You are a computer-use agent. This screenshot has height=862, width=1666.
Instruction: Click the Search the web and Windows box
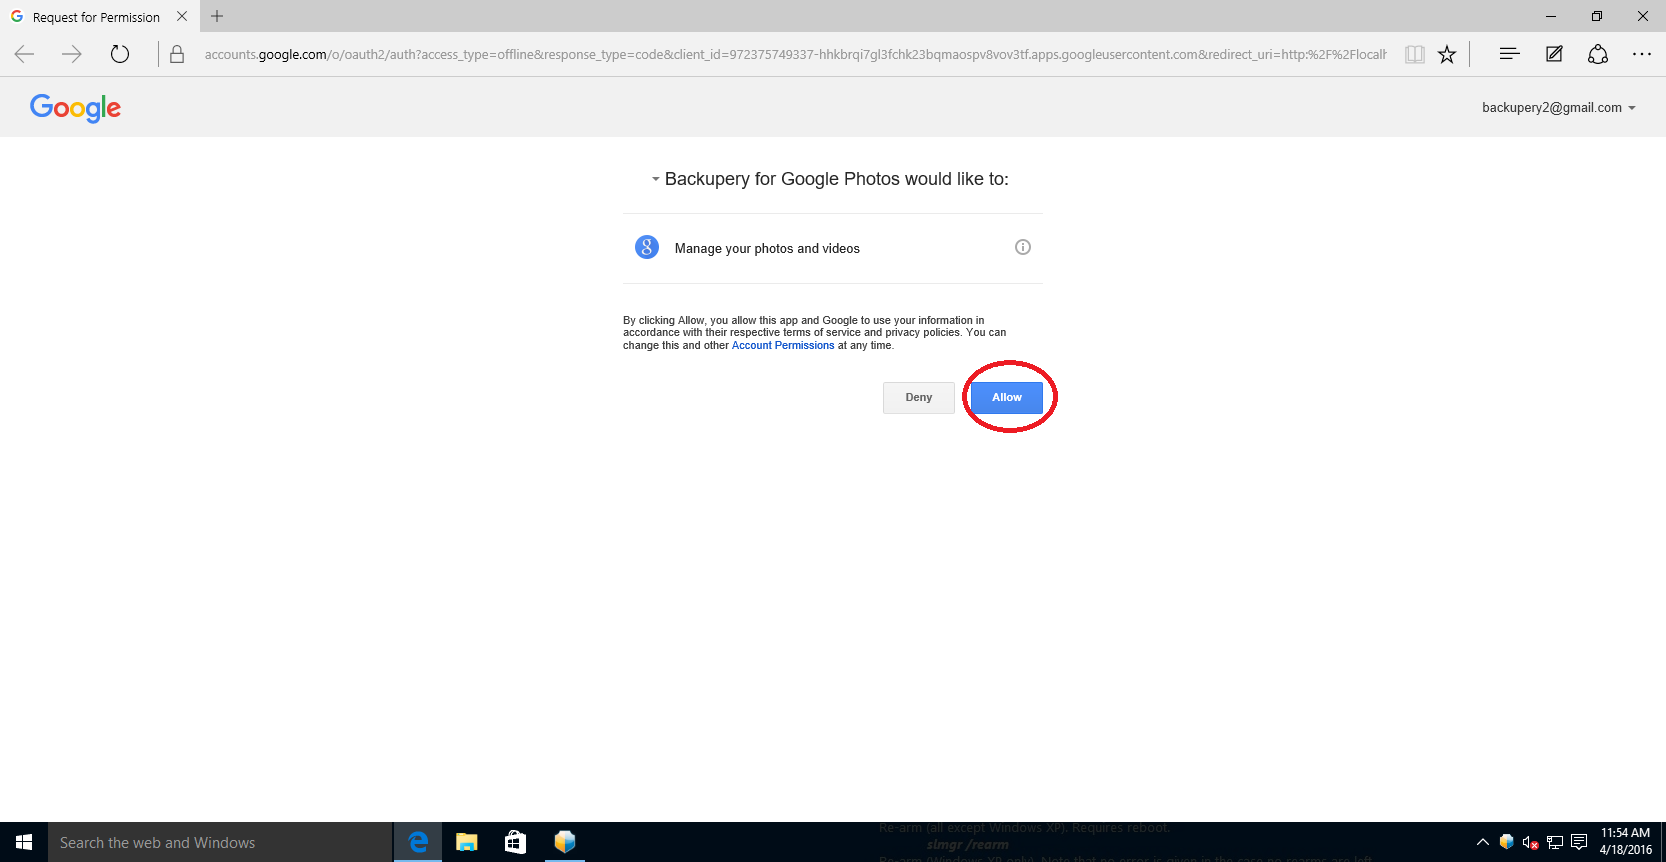point(220,842)
